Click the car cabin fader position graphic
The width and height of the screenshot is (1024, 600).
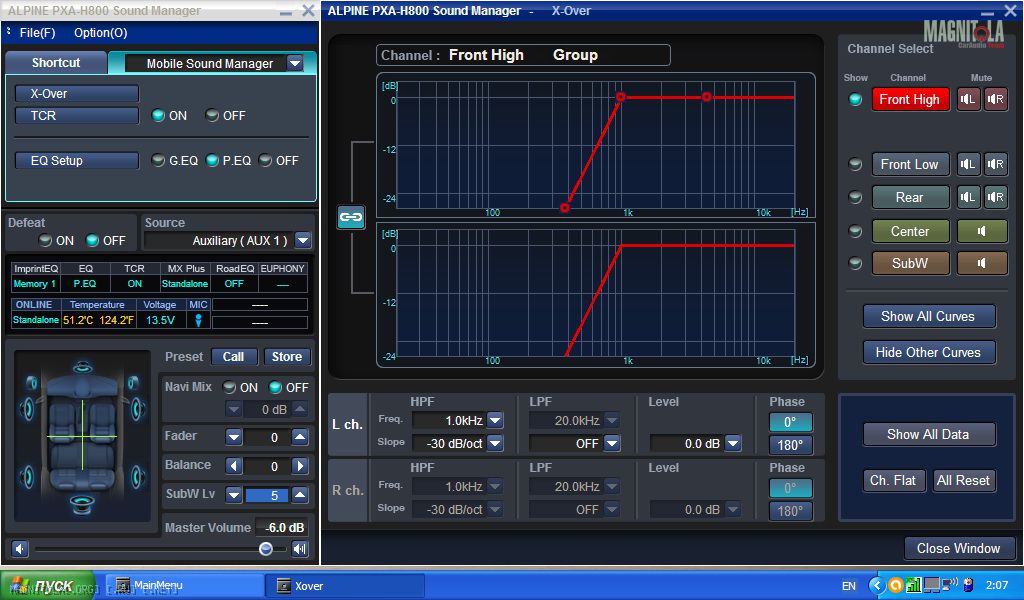pos(82,436)
